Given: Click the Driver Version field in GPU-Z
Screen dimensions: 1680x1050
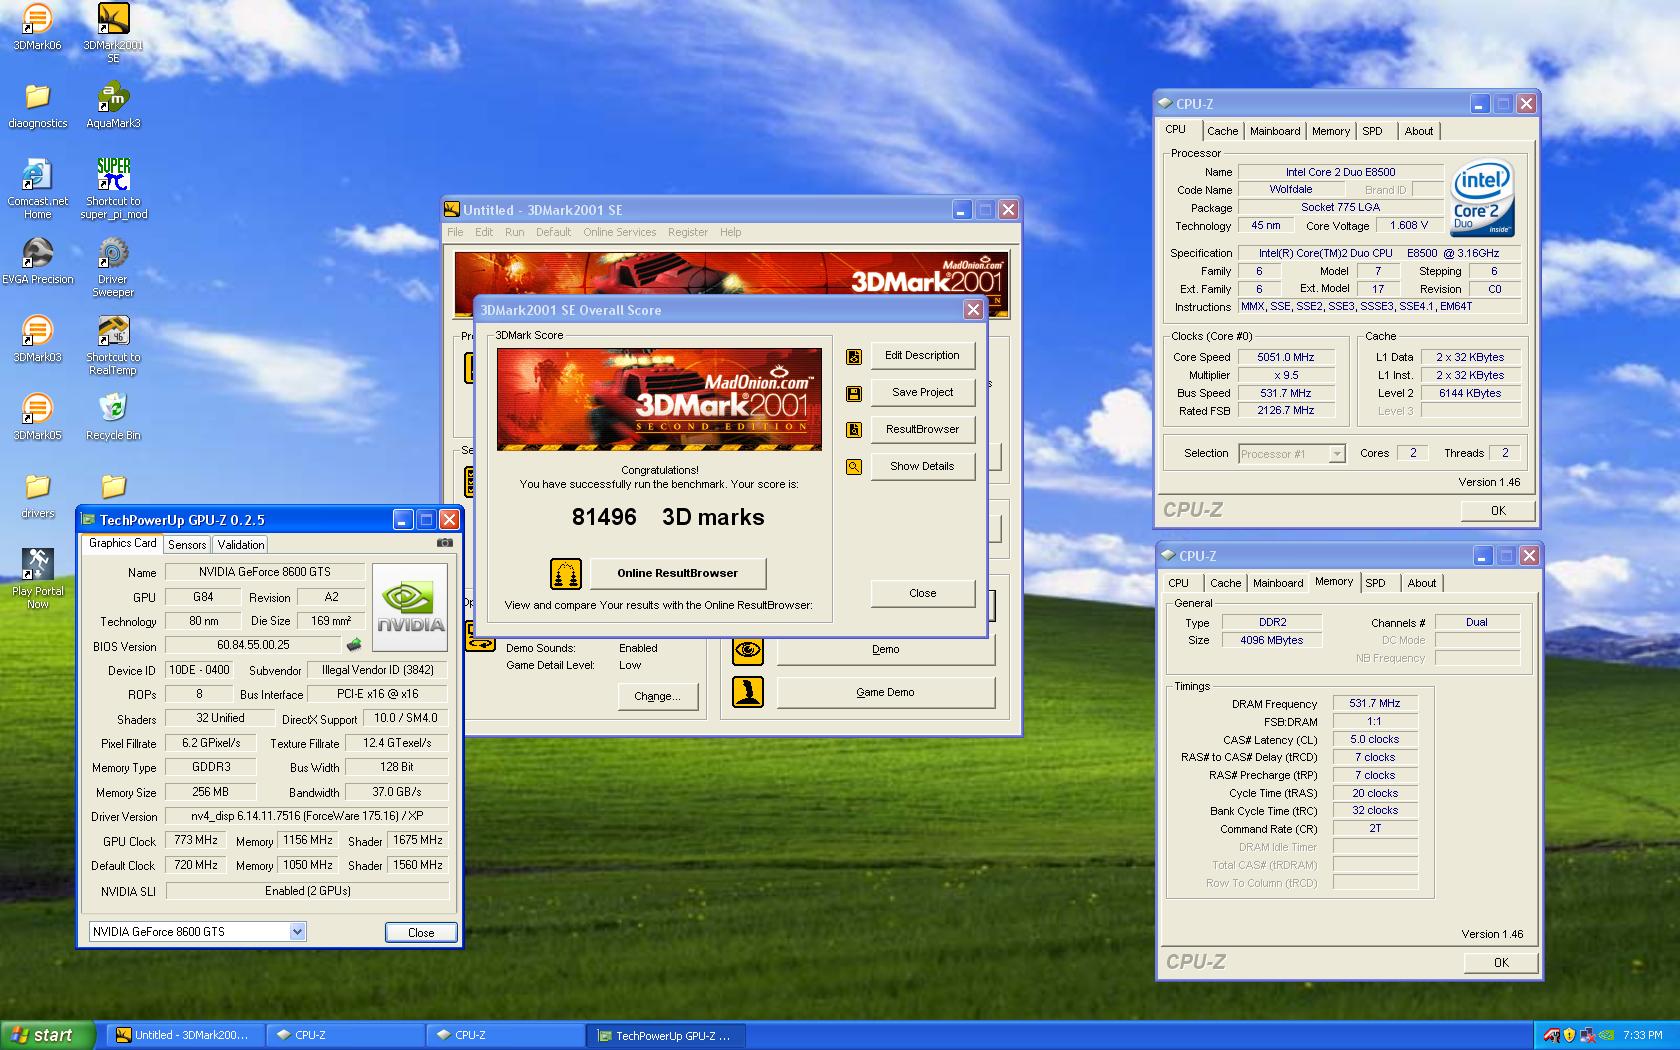Looking at the screenshot, I should pos(307,816).
